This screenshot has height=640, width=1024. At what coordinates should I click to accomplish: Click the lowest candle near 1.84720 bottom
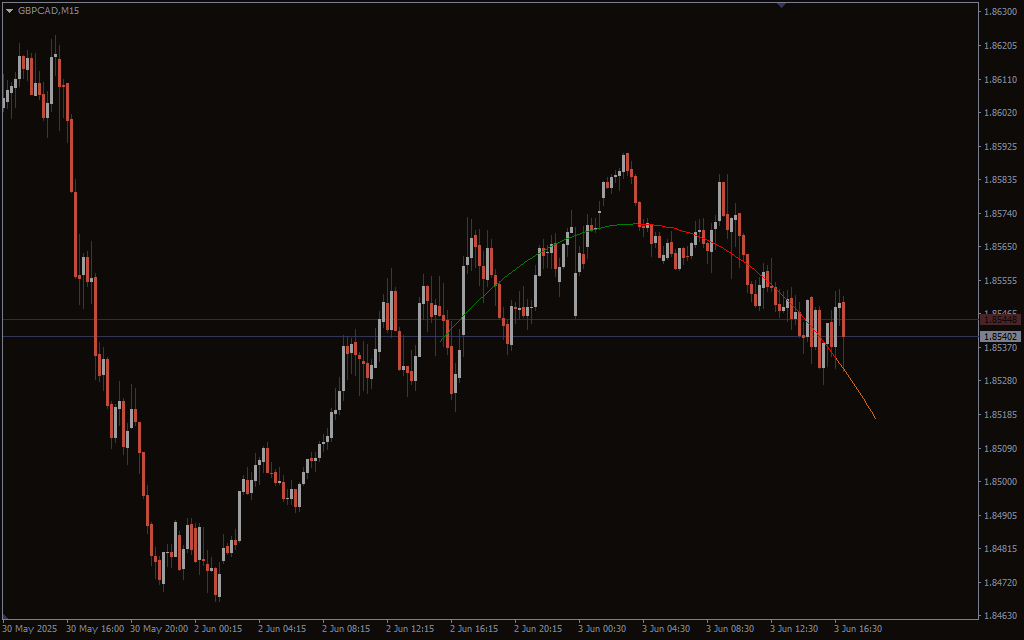tap(218, 584)
